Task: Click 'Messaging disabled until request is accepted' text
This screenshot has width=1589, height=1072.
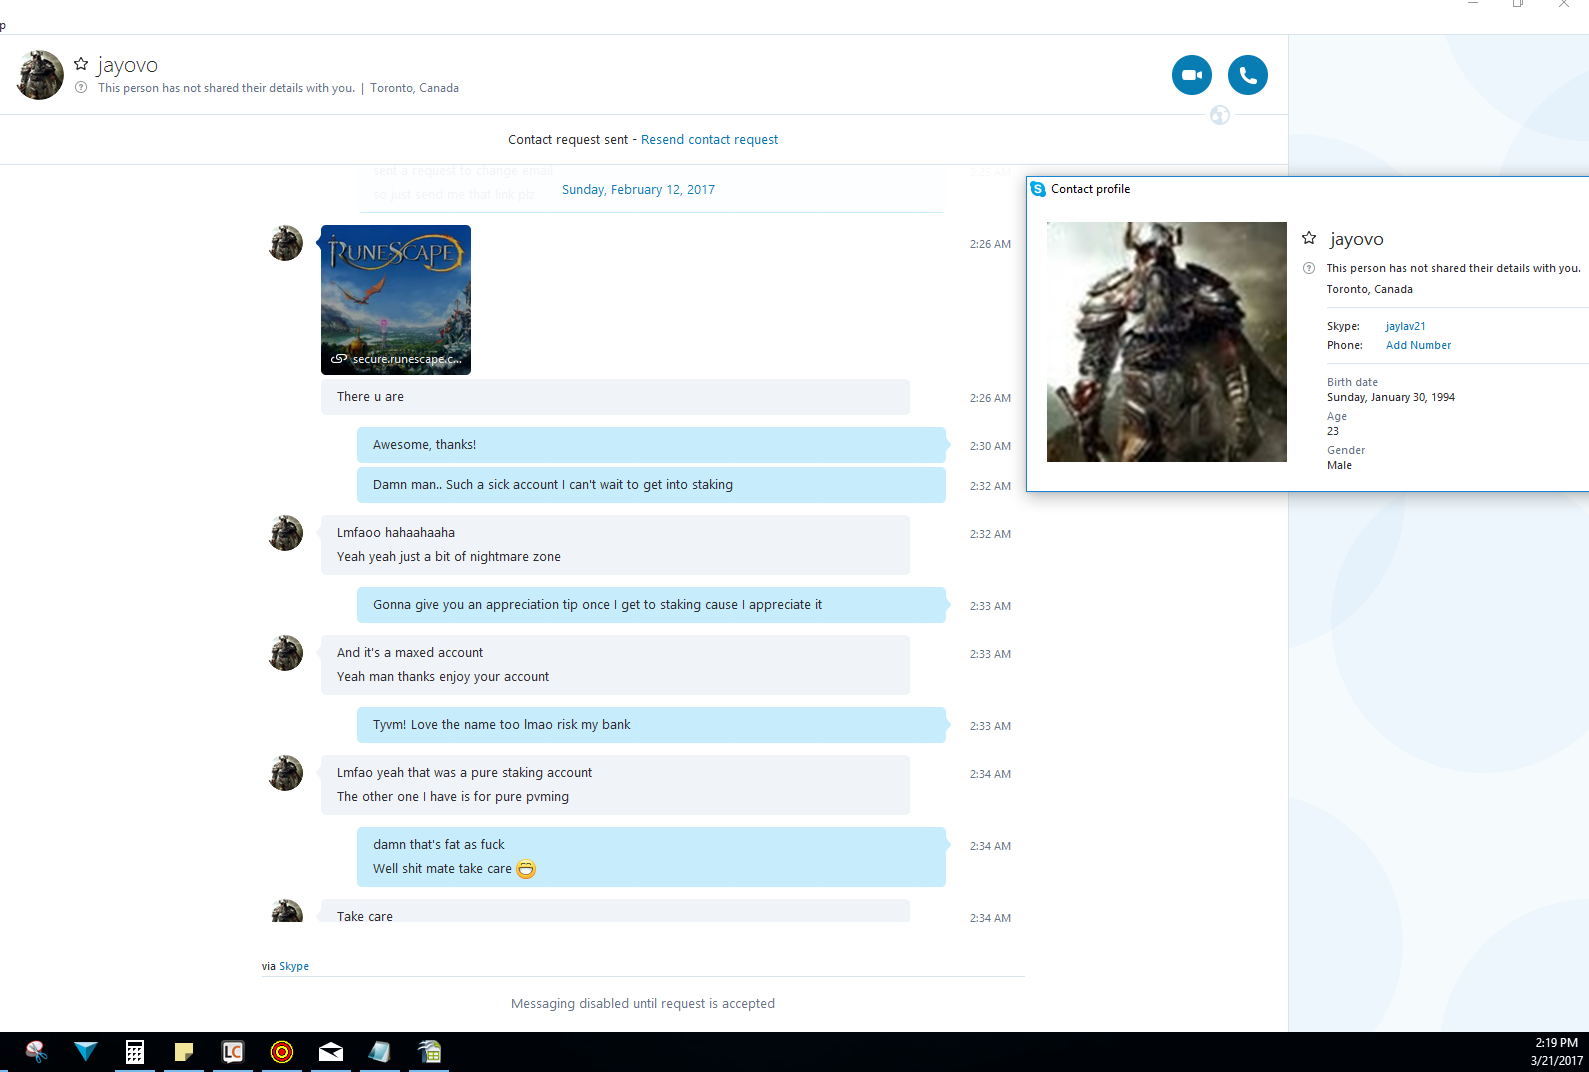Action: 643,1004
